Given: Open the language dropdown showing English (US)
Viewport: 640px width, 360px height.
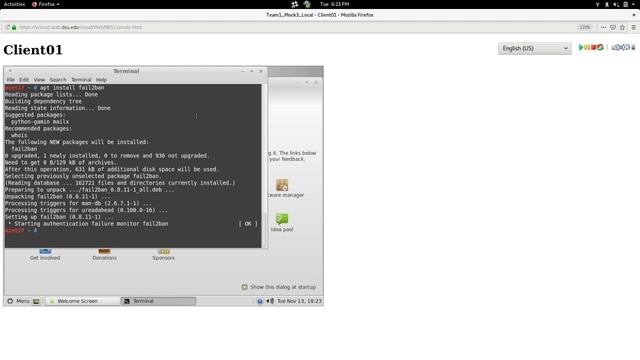Looking at the screenshot, I should [x=534, y=48].
